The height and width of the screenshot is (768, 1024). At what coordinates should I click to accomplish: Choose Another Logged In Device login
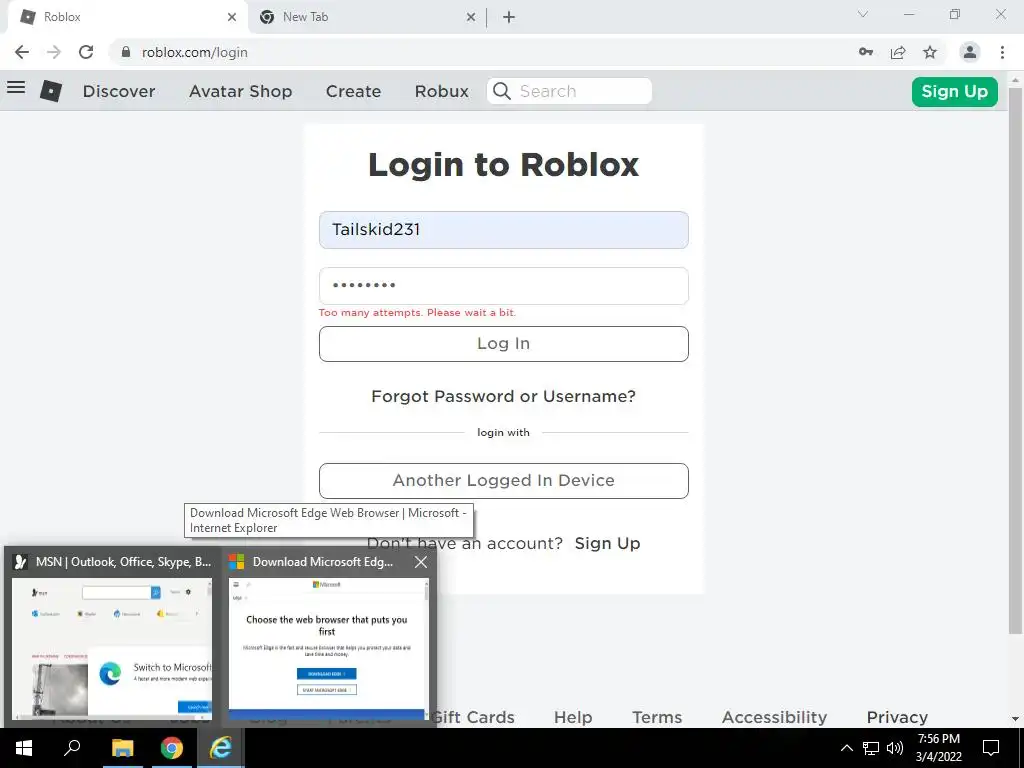[504, 481]
